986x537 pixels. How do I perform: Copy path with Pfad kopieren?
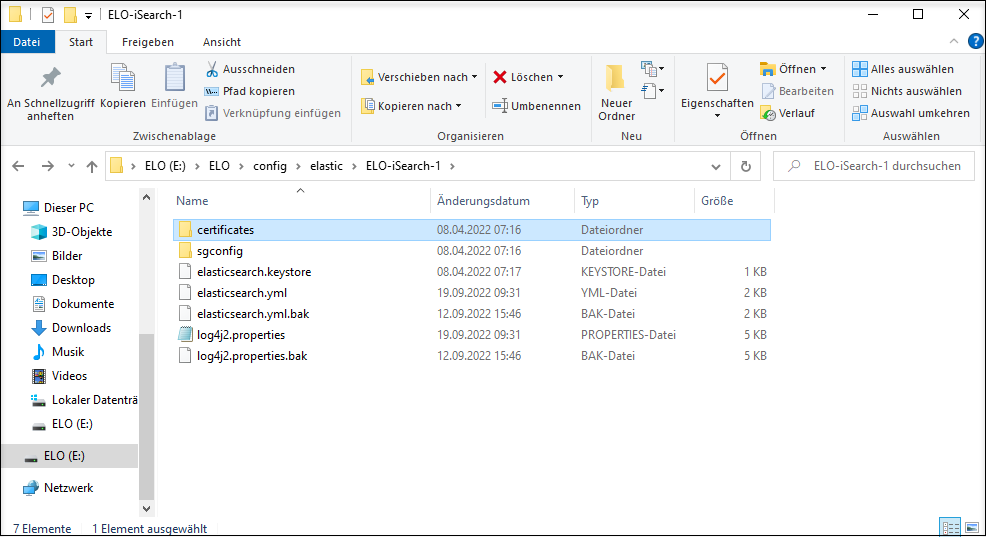click(x=250, y=91)
